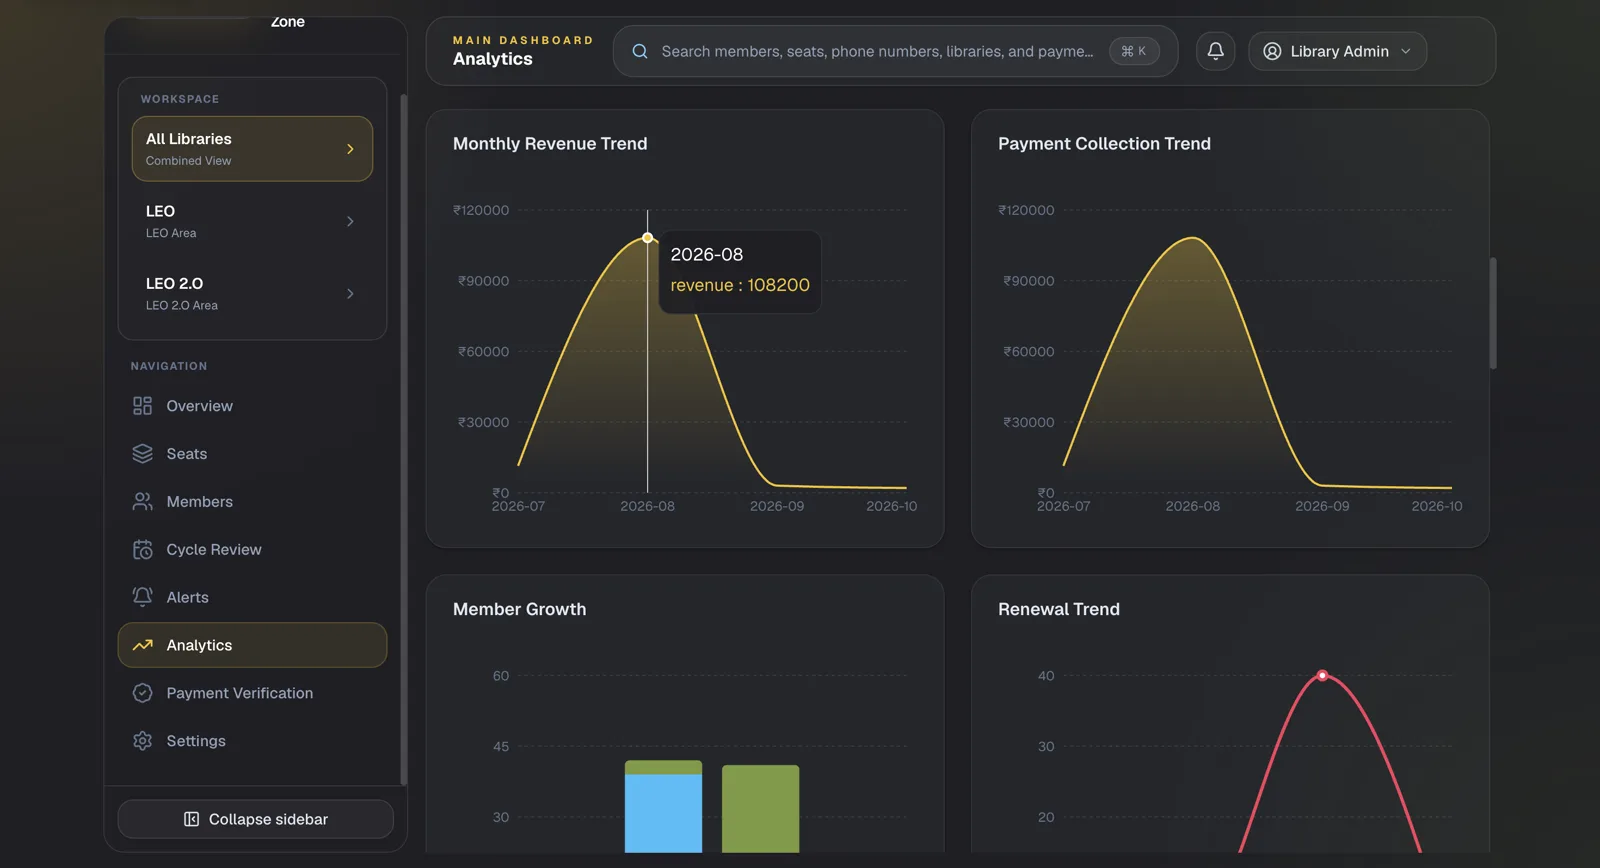
Task: Navigate to Cycle Review
Action: pyautogui.click(x=252, y=550)
